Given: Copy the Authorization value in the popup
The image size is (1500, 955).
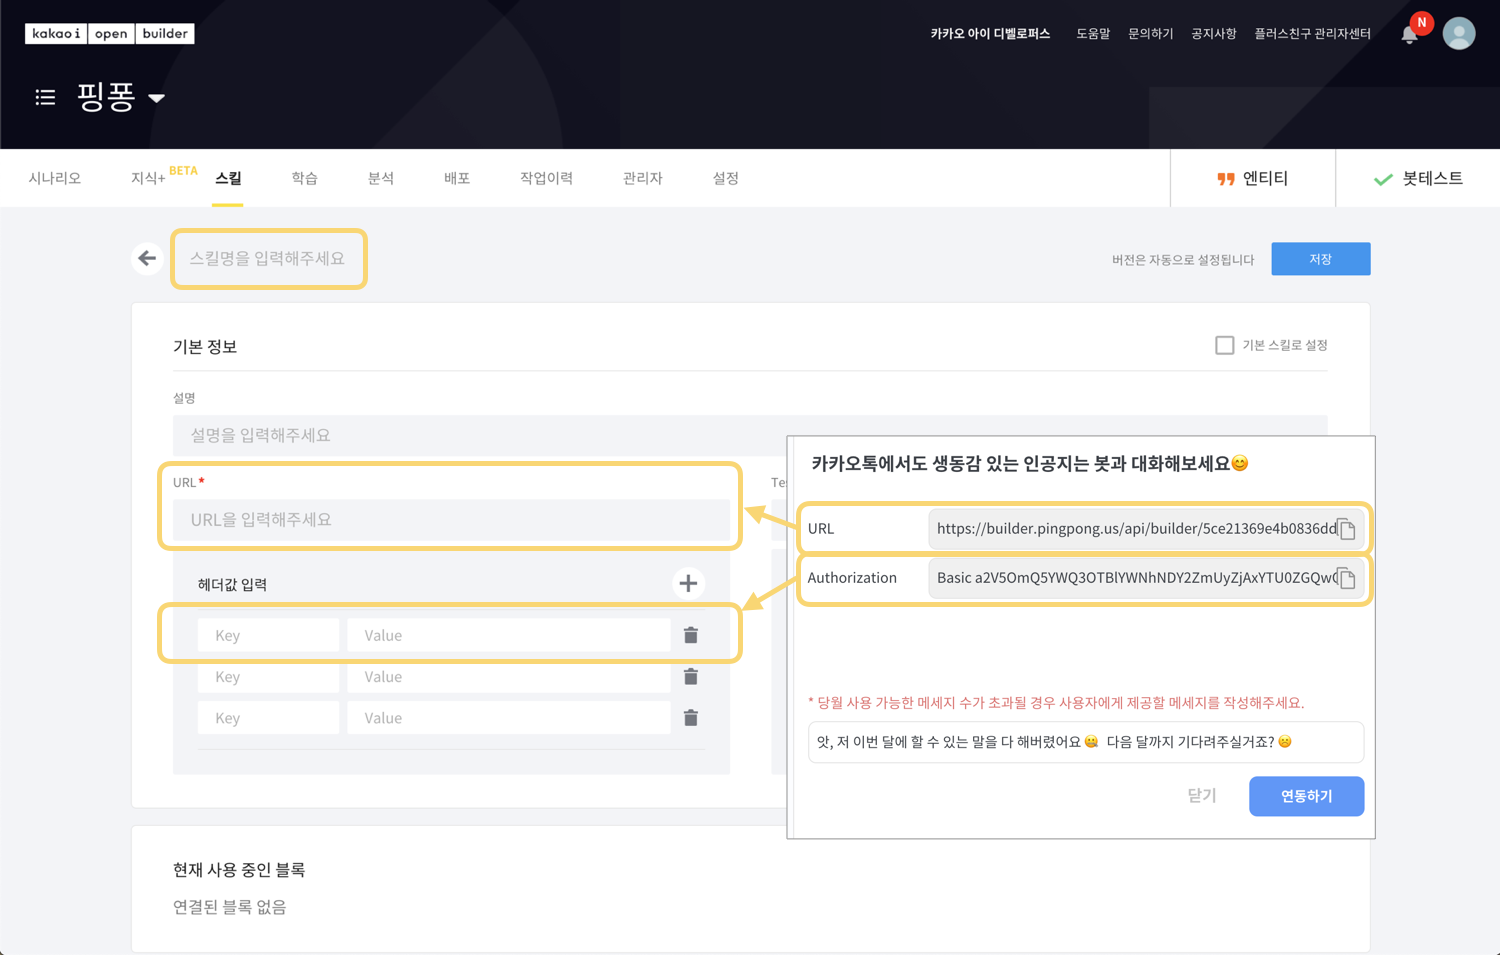Looking at the screenshot, I should coord(1347,578).
